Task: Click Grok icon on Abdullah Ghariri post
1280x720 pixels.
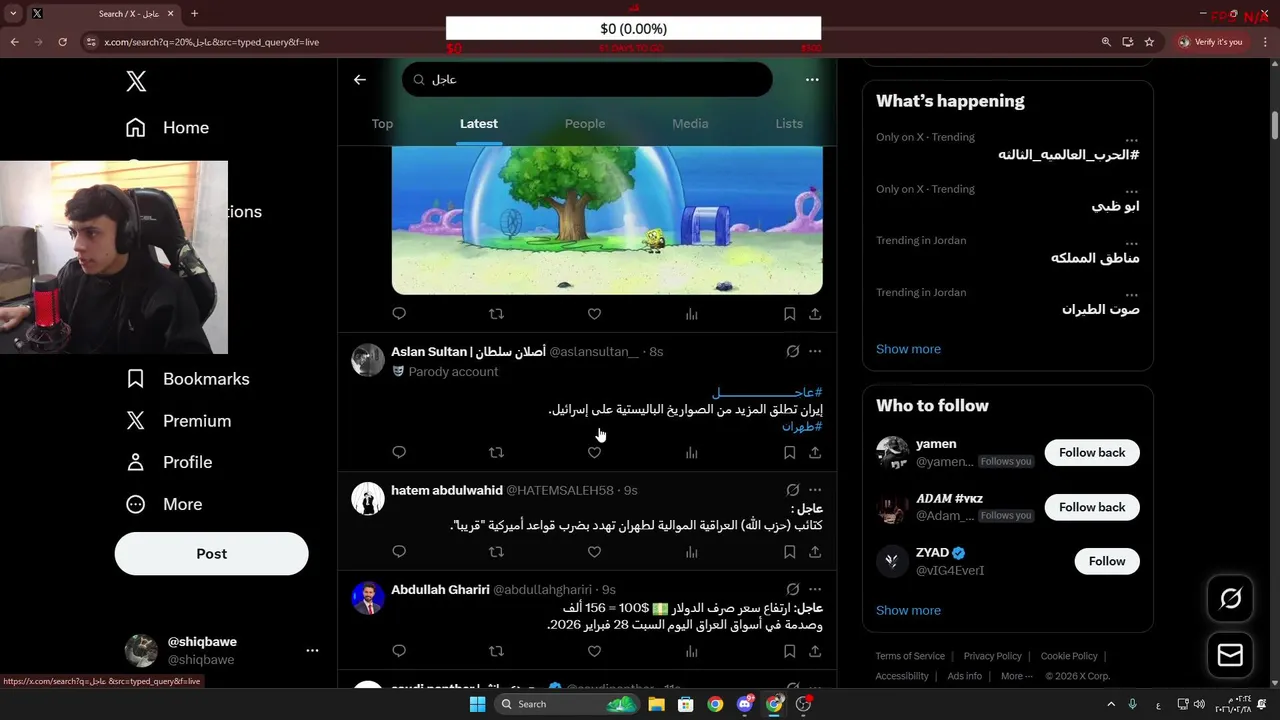Action: point(792,590)
